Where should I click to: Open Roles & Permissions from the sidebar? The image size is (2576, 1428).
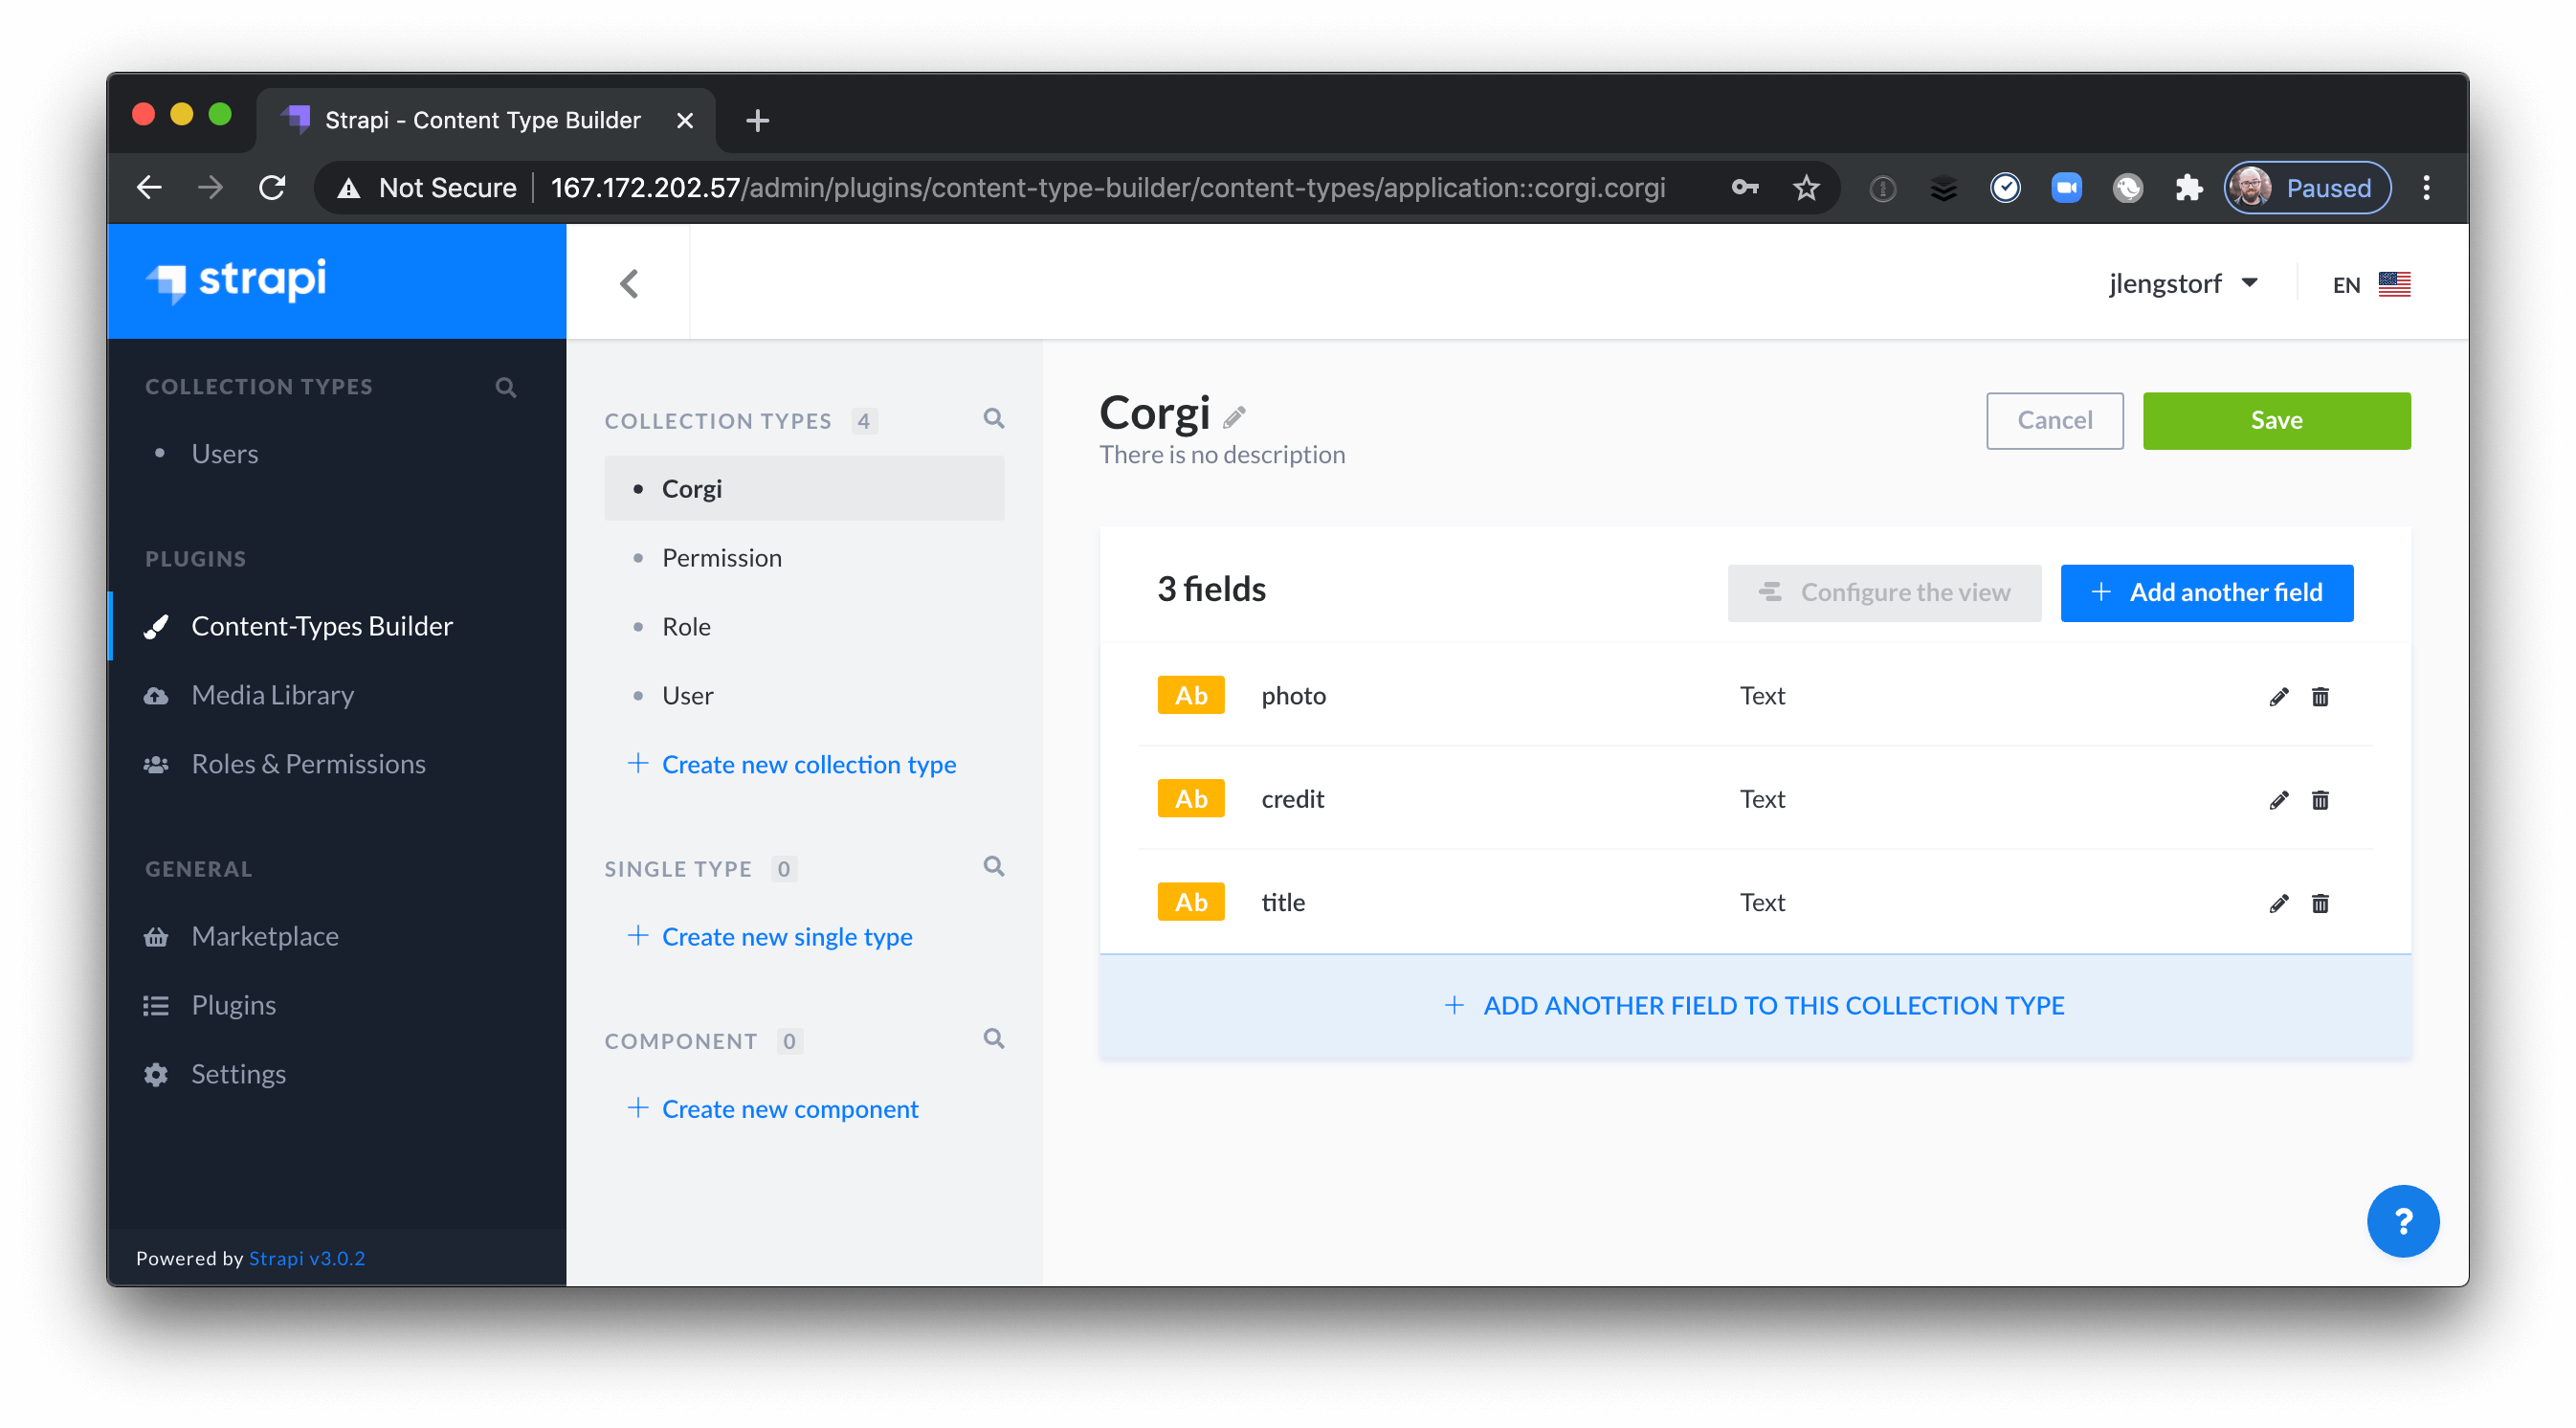pyautogui.click(x=308, y=763)
